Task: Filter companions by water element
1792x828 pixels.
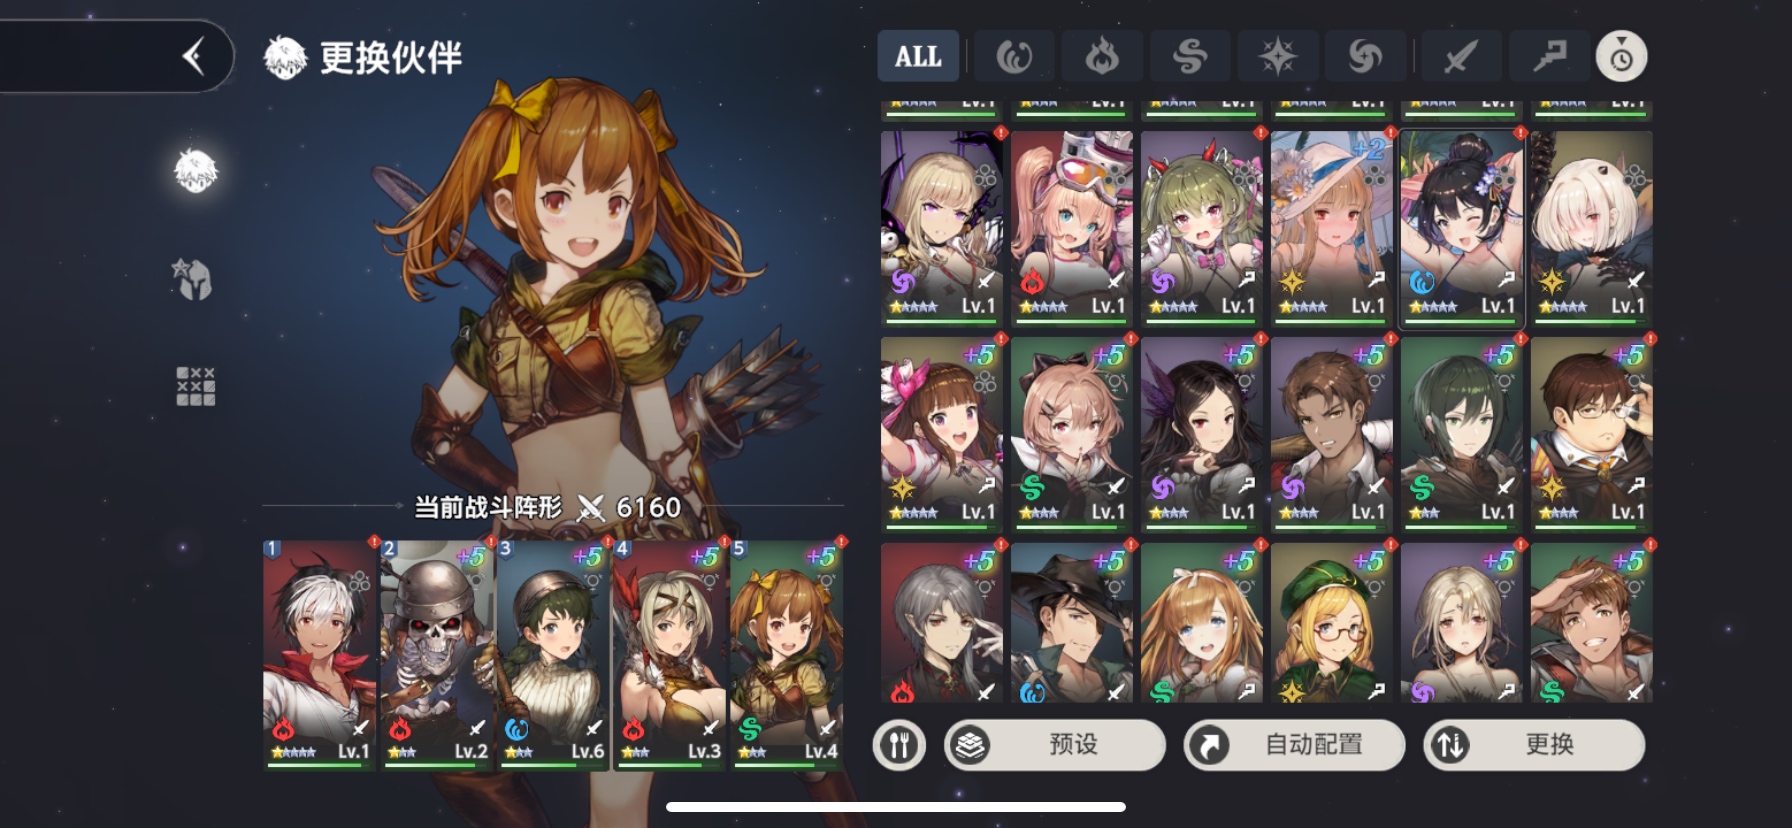Action: coord(1014,56)
